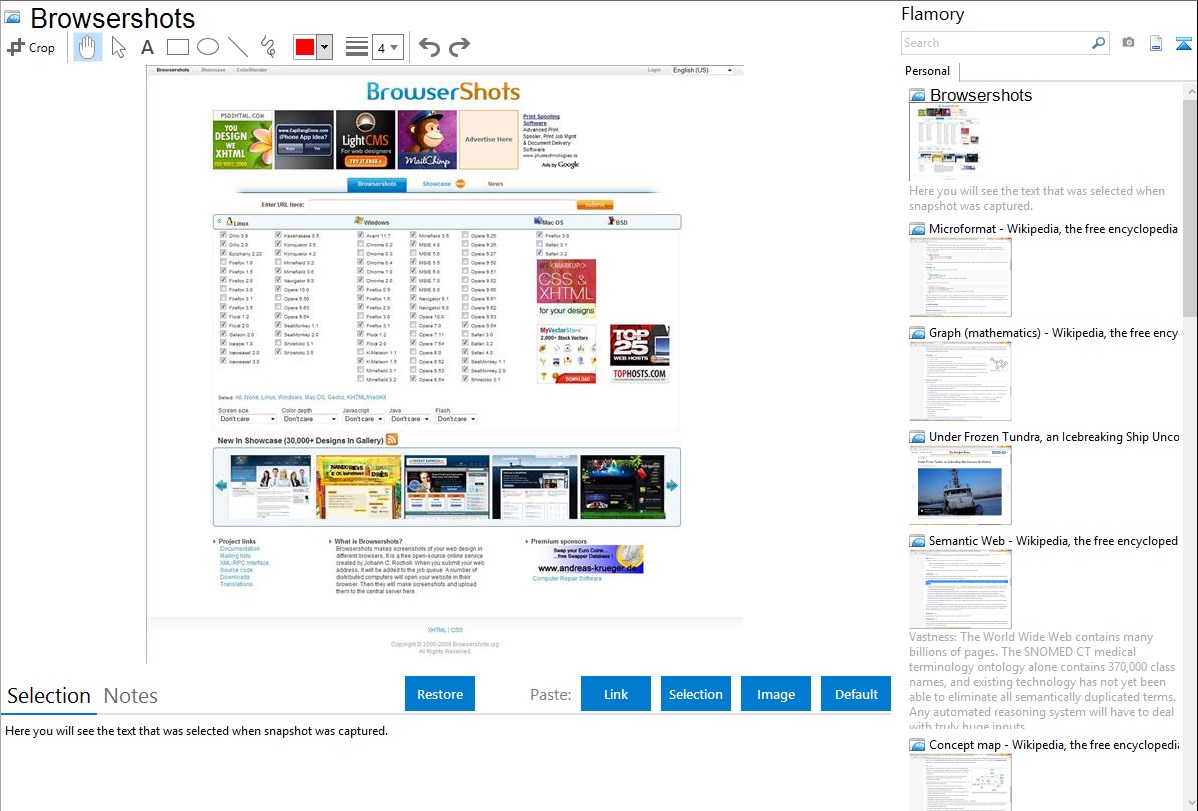1198x811 pixels.
Task: Click the Default paste button
Action: (x=856, y=694)
